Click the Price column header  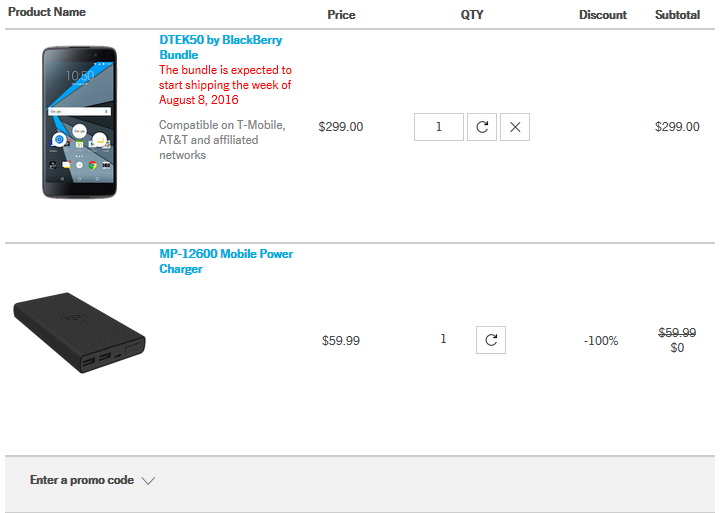tap(341, 15)
